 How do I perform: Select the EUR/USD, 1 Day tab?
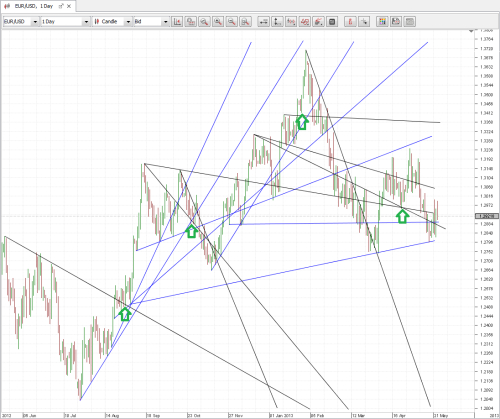[x=34, y=6]
